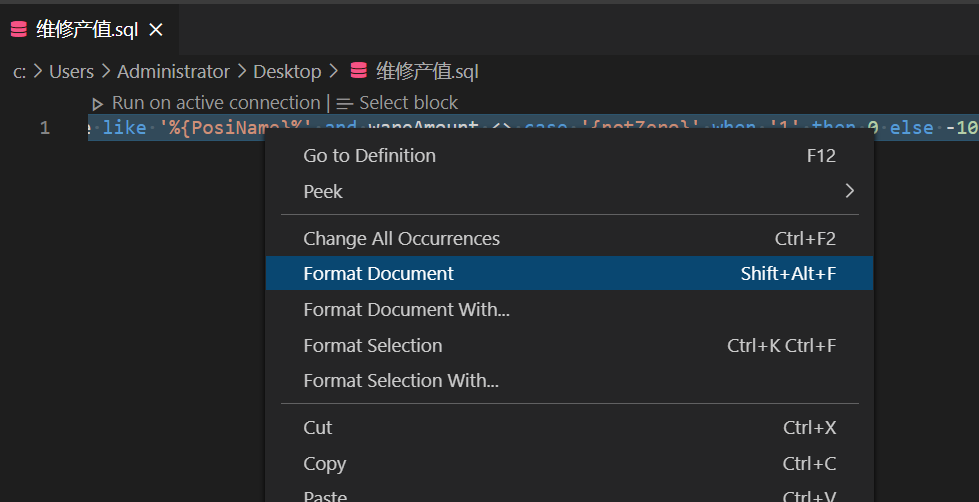Choose Format Selection With... option
The image size is (979, 502).
coord(569,380)
